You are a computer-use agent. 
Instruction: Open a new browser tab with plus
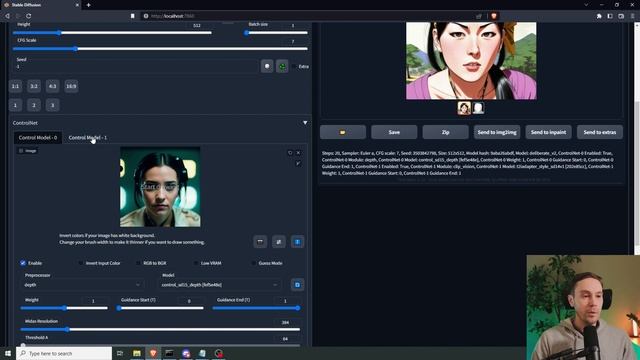pyautogui.click(x=89, y=5)
